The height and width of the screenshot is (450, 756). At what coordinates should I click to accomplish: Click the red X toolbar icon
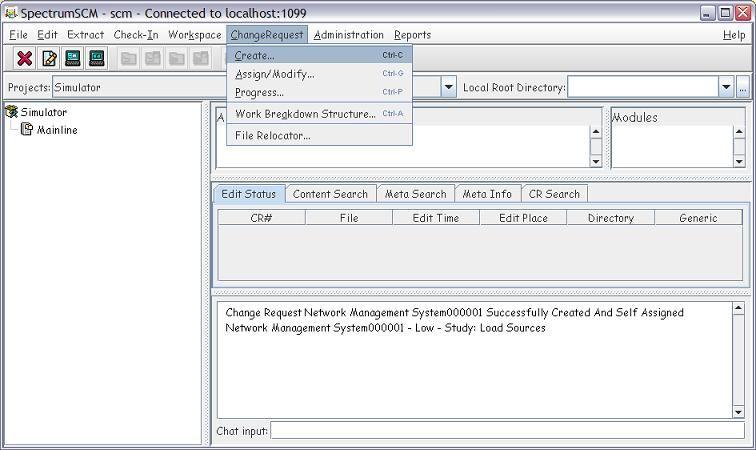25,59
